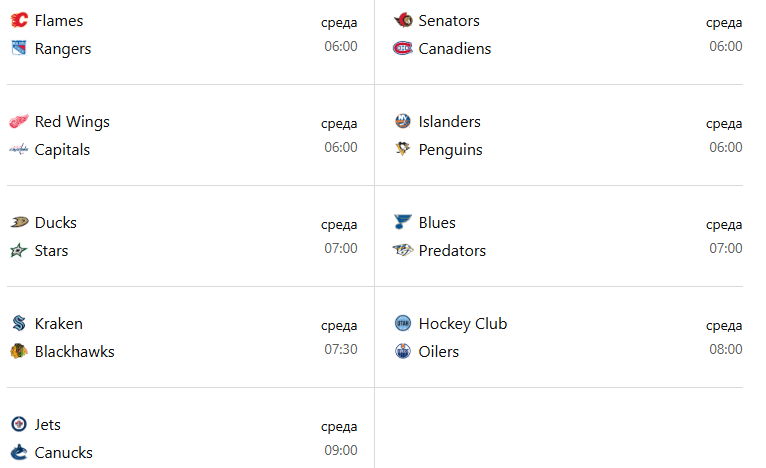Select the Jets vs Canucks 09:00 time
Screen dimensions: 766x468
click(340, 450)
